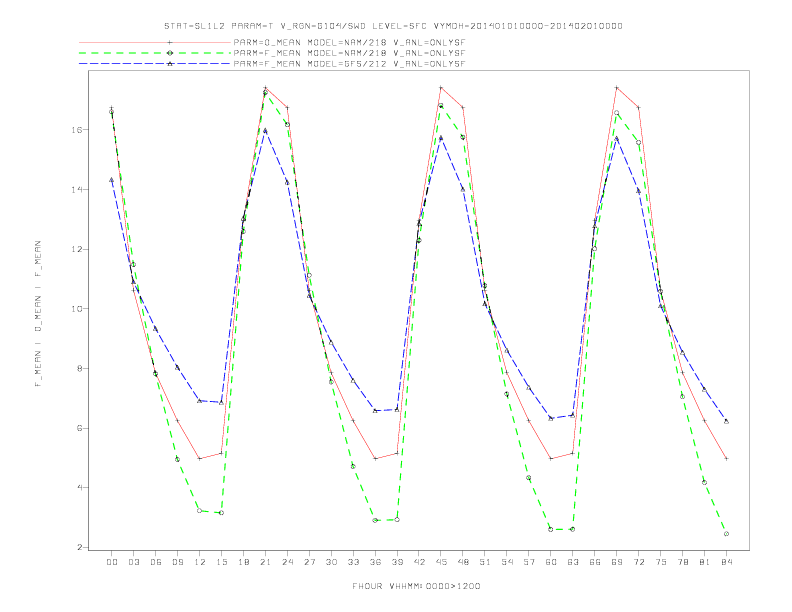
Task: Click the blue triangle data point at hour 36
Action: pos(375,411)
